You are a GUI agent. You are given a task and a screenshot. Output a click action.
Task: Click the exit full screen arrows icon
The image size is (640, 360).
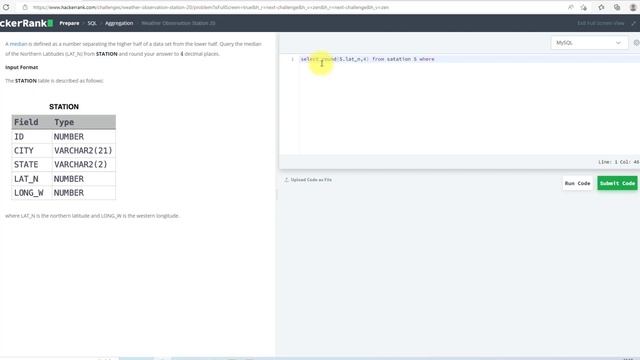click(x=634, y=23)
